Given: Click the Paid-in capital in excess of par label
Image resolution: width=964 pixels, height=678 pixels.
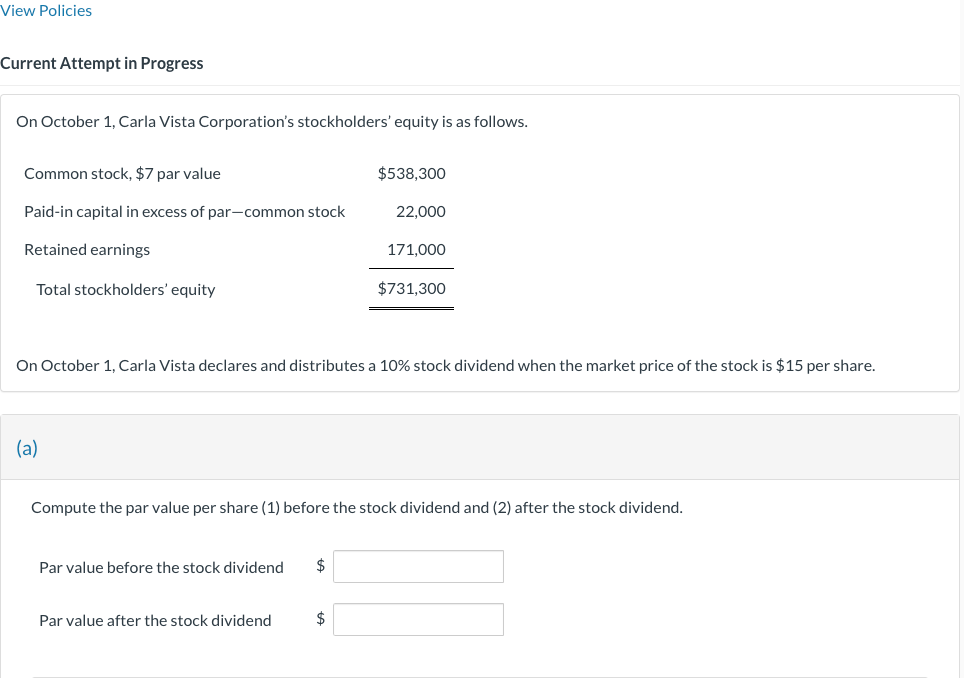Looking at the screenshot, I should (x=185, y=210).
